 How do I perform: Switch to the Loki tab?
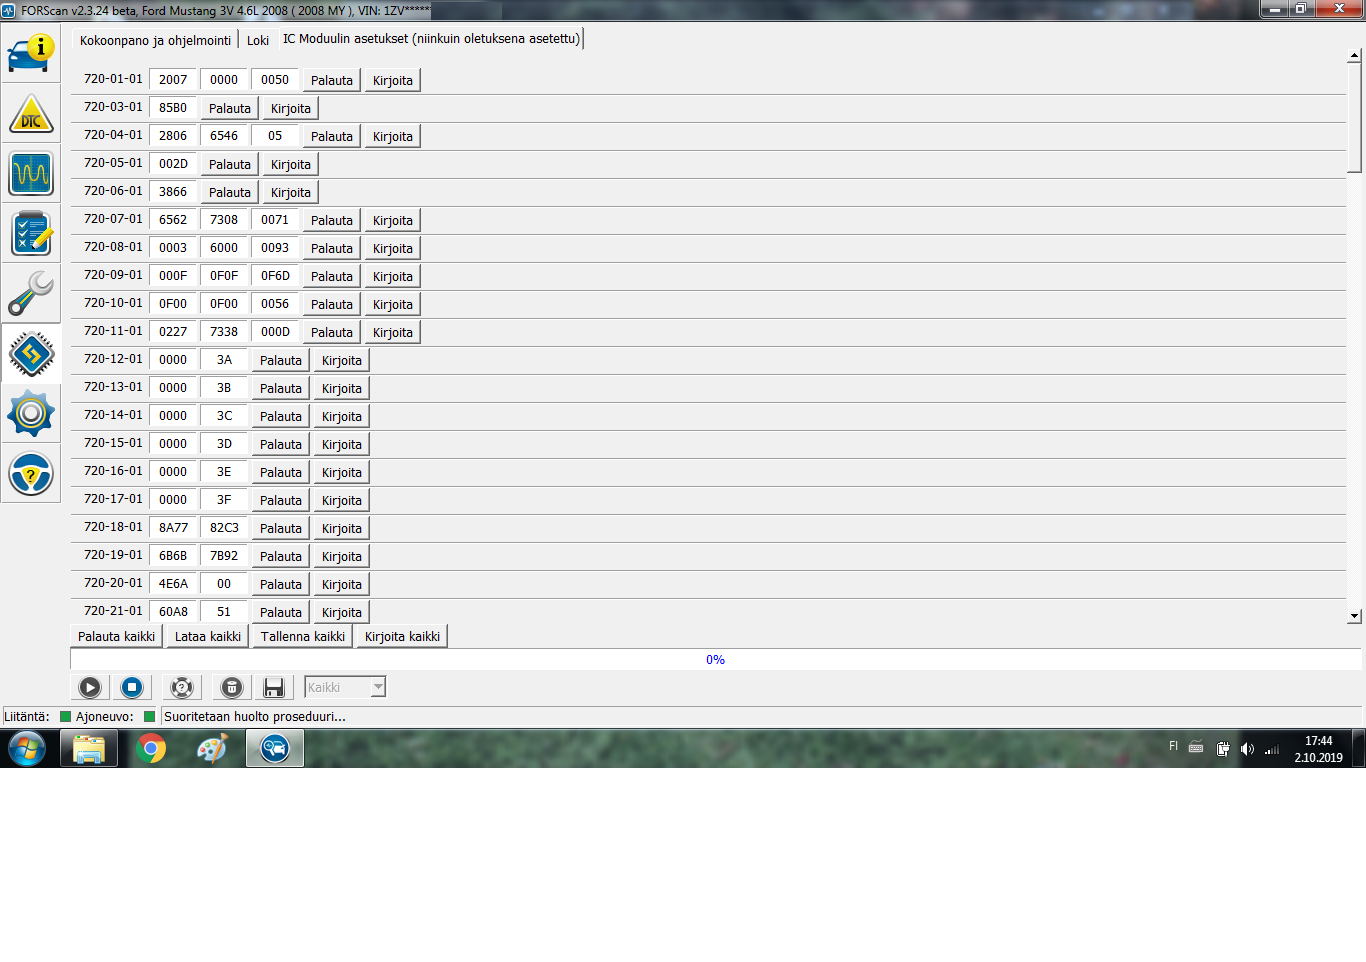258,41
